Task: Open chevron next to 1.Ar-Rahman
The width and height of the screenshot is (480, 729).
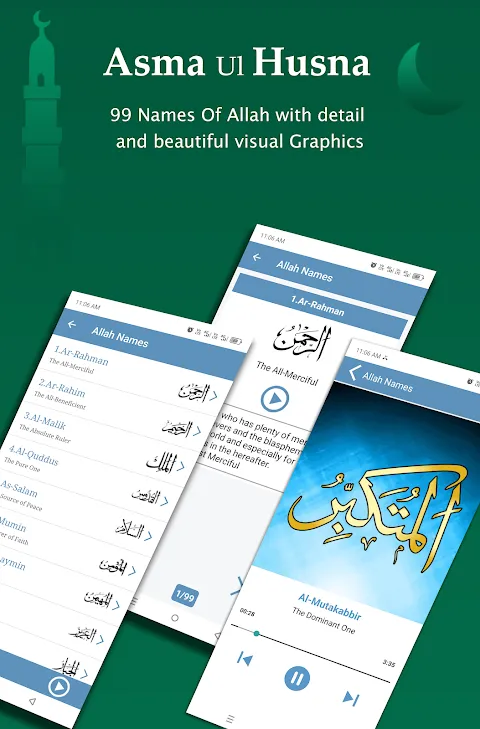Action: click(213, 396)
